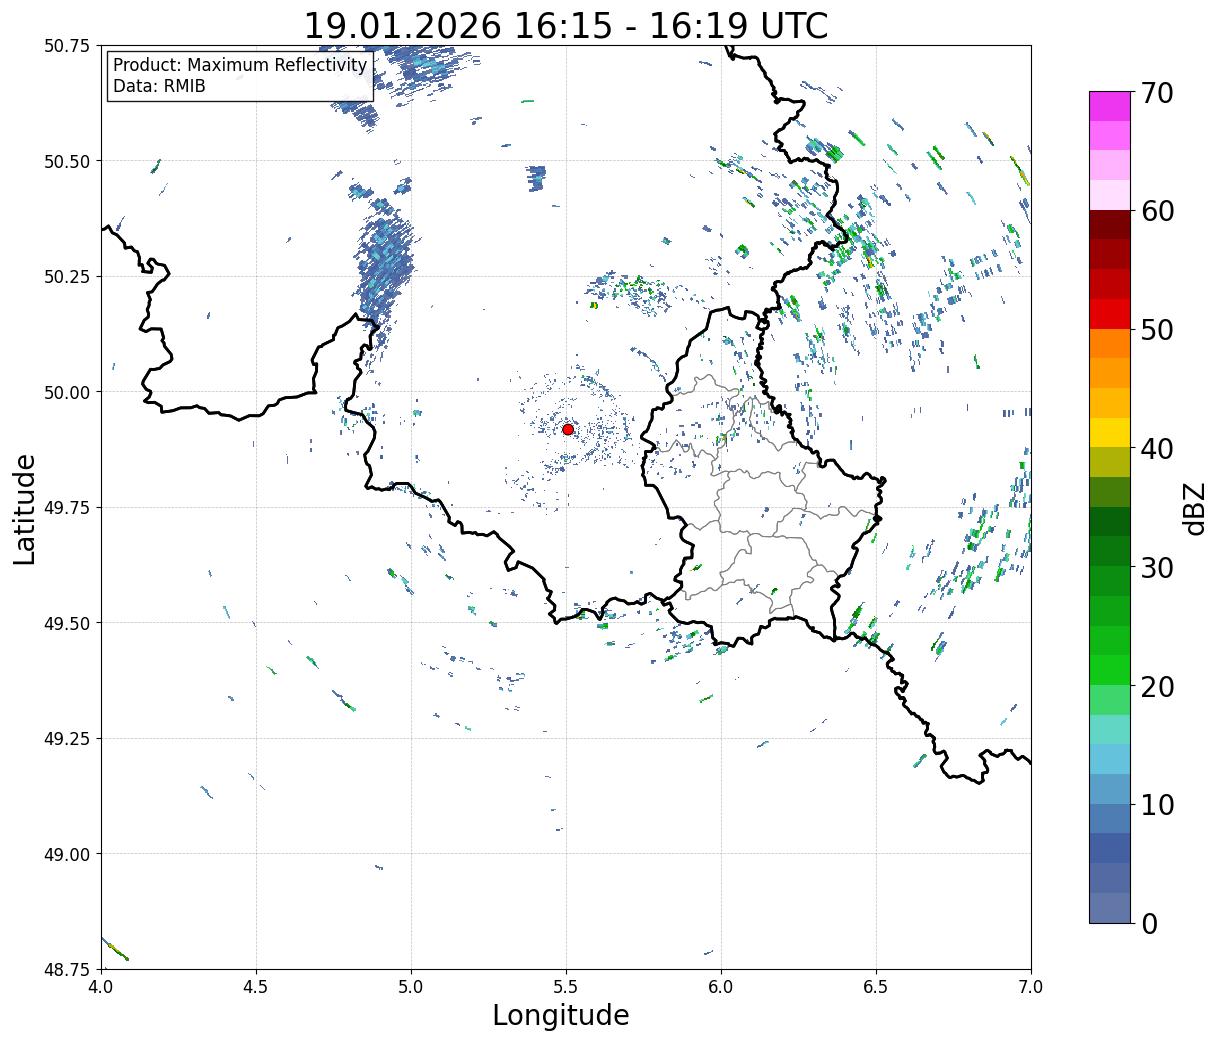Click the 'Latitude' axis label
Image resolution: width=1219 pixels, height=1040 pixels.
coord(25,508)
